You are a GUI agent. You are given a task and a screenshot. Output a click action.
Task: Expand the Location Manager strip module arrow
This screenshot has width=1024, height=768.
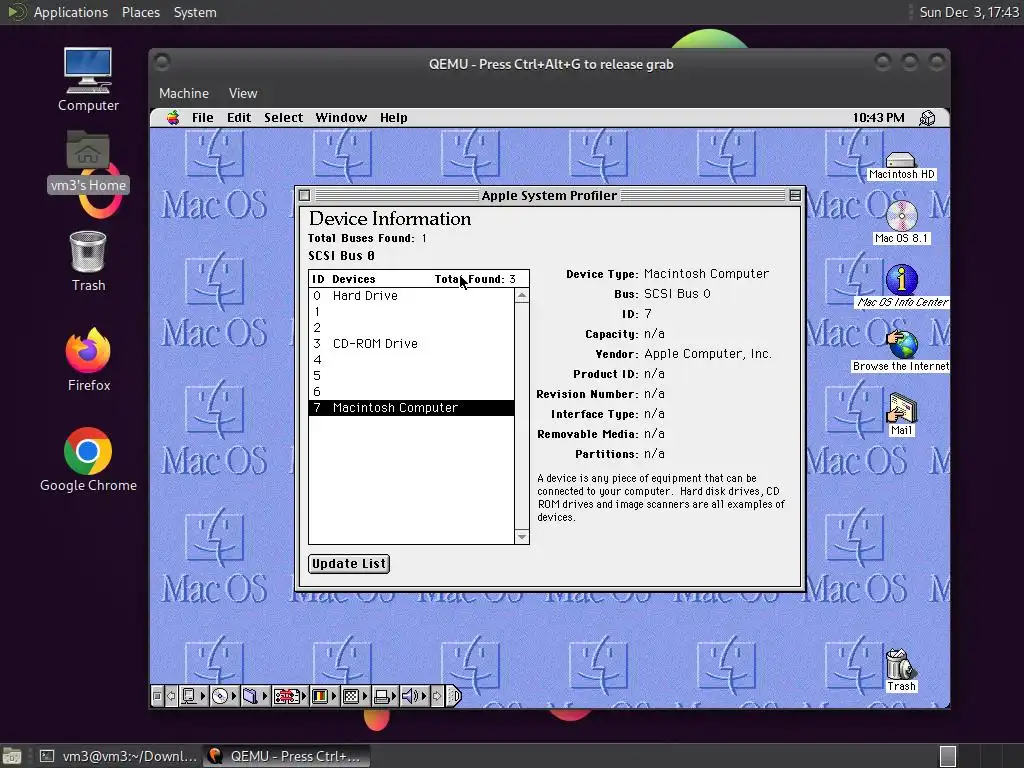[x=304, y=696]
